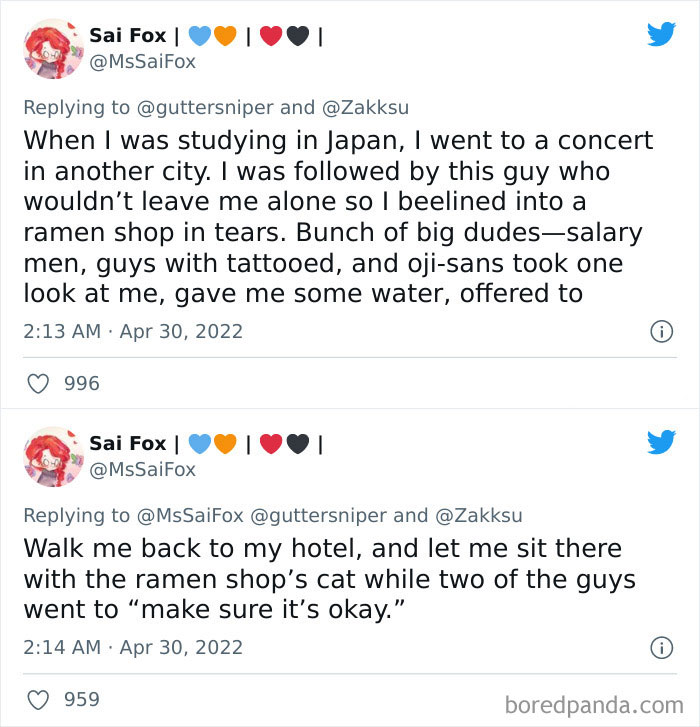The image size is (700, 727).
Task: Open @MsSaiFox mention in second tweet's reply line
Action: click(x=189, y=515)
